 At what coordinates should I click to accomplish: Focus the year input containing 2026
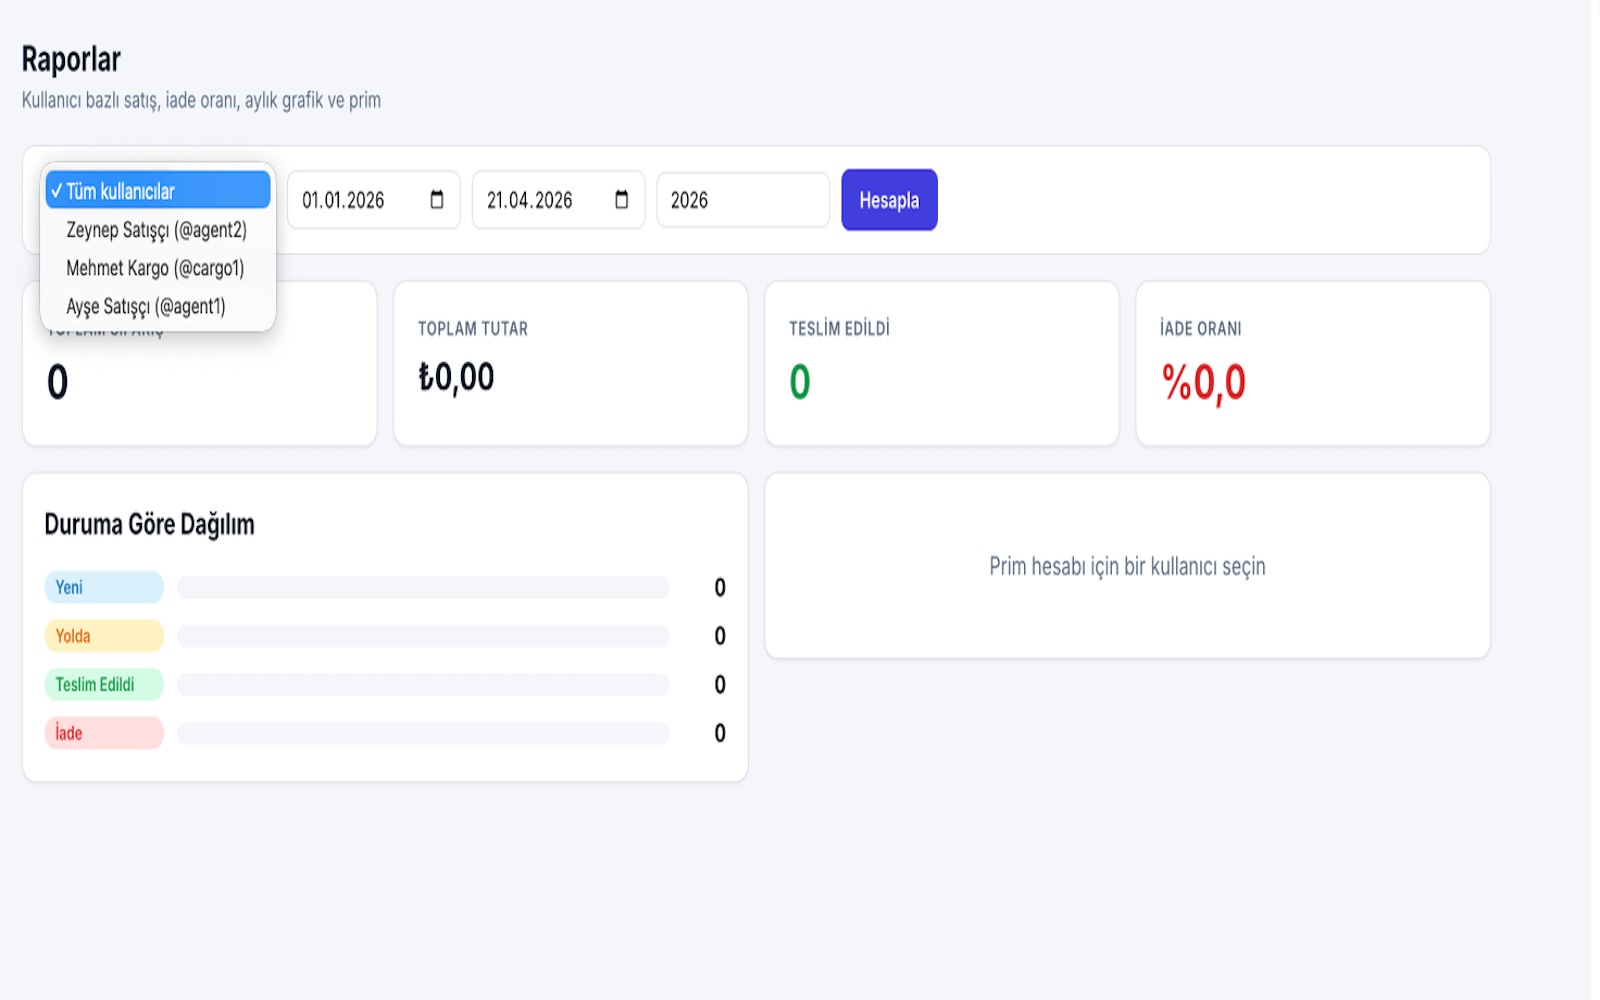coord(742,200)
